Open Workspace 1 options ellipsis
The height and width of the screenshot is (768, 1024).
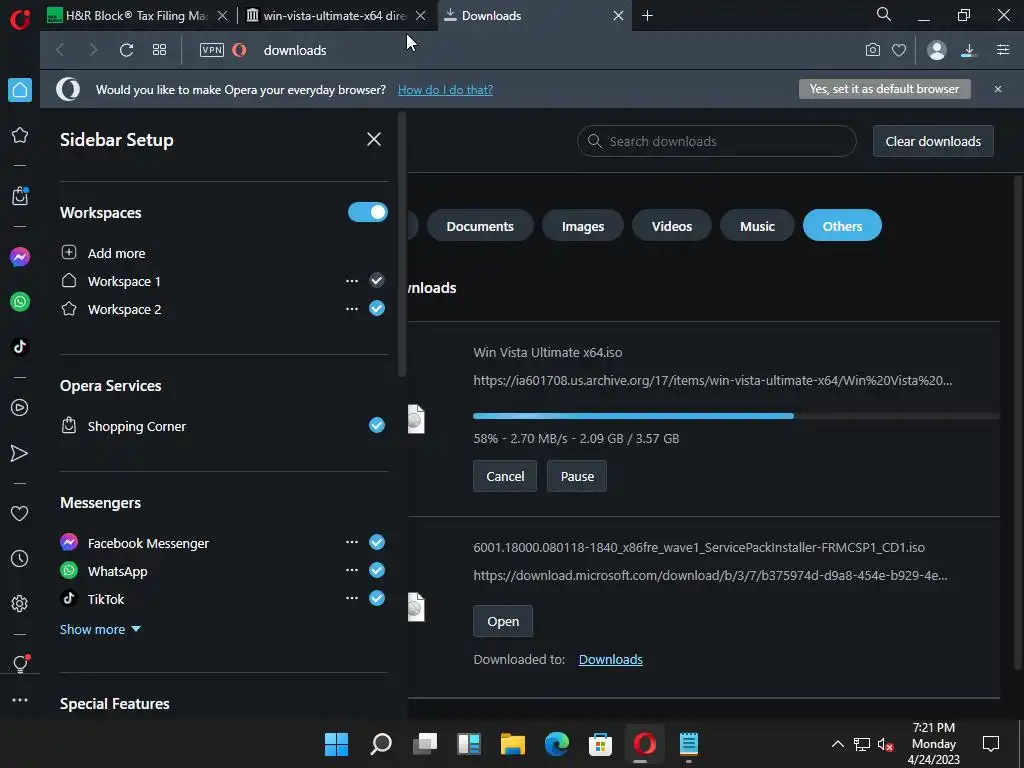(352, 281)
